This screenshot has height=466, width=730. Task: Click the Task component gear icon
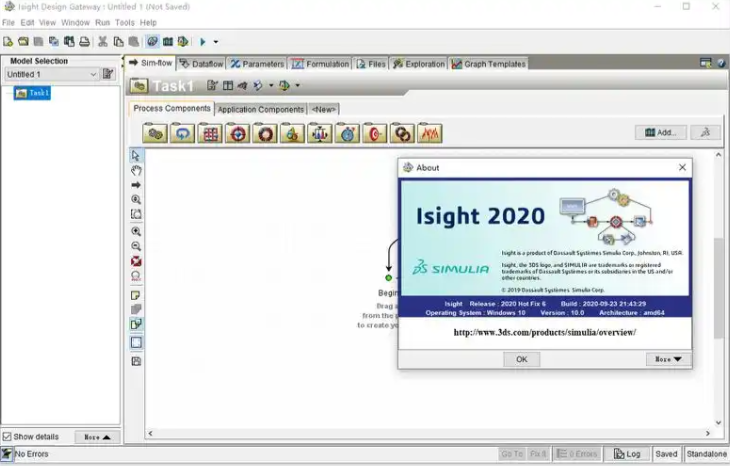point(154,133)
